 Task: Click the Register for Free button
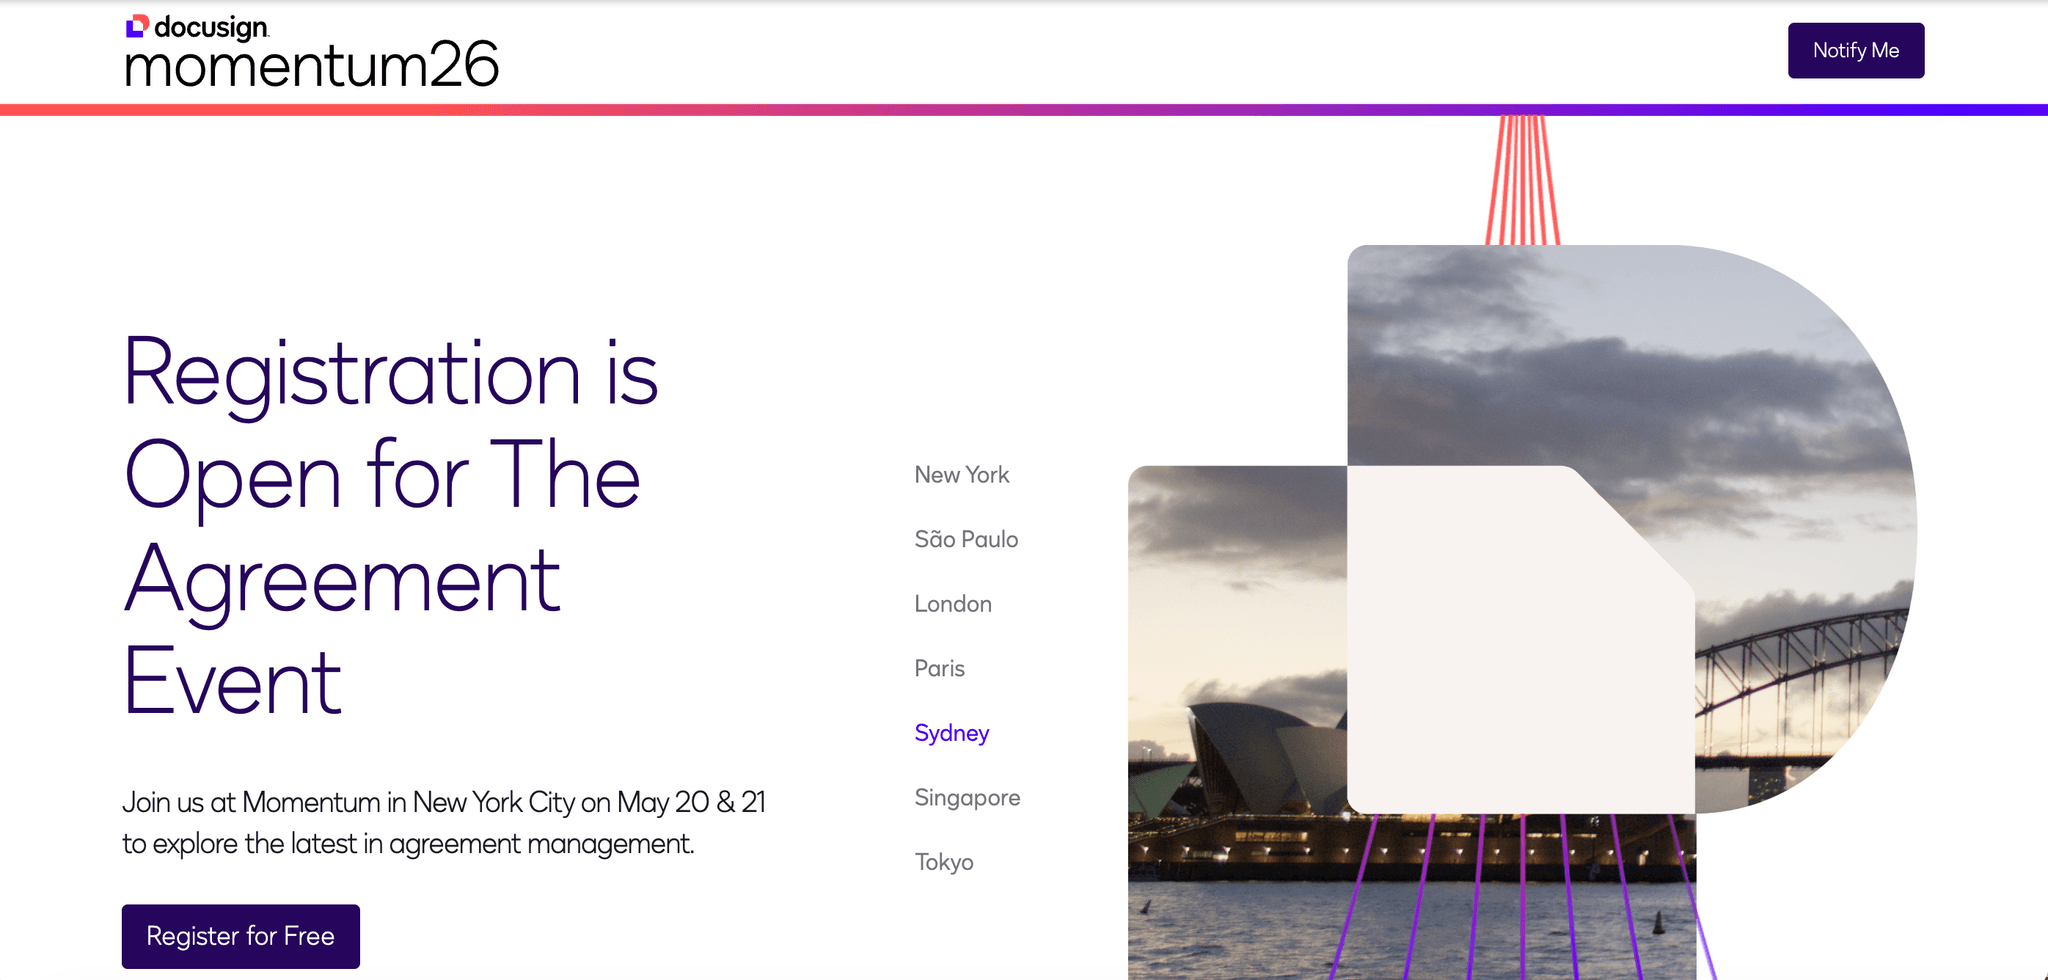point(241,936)
